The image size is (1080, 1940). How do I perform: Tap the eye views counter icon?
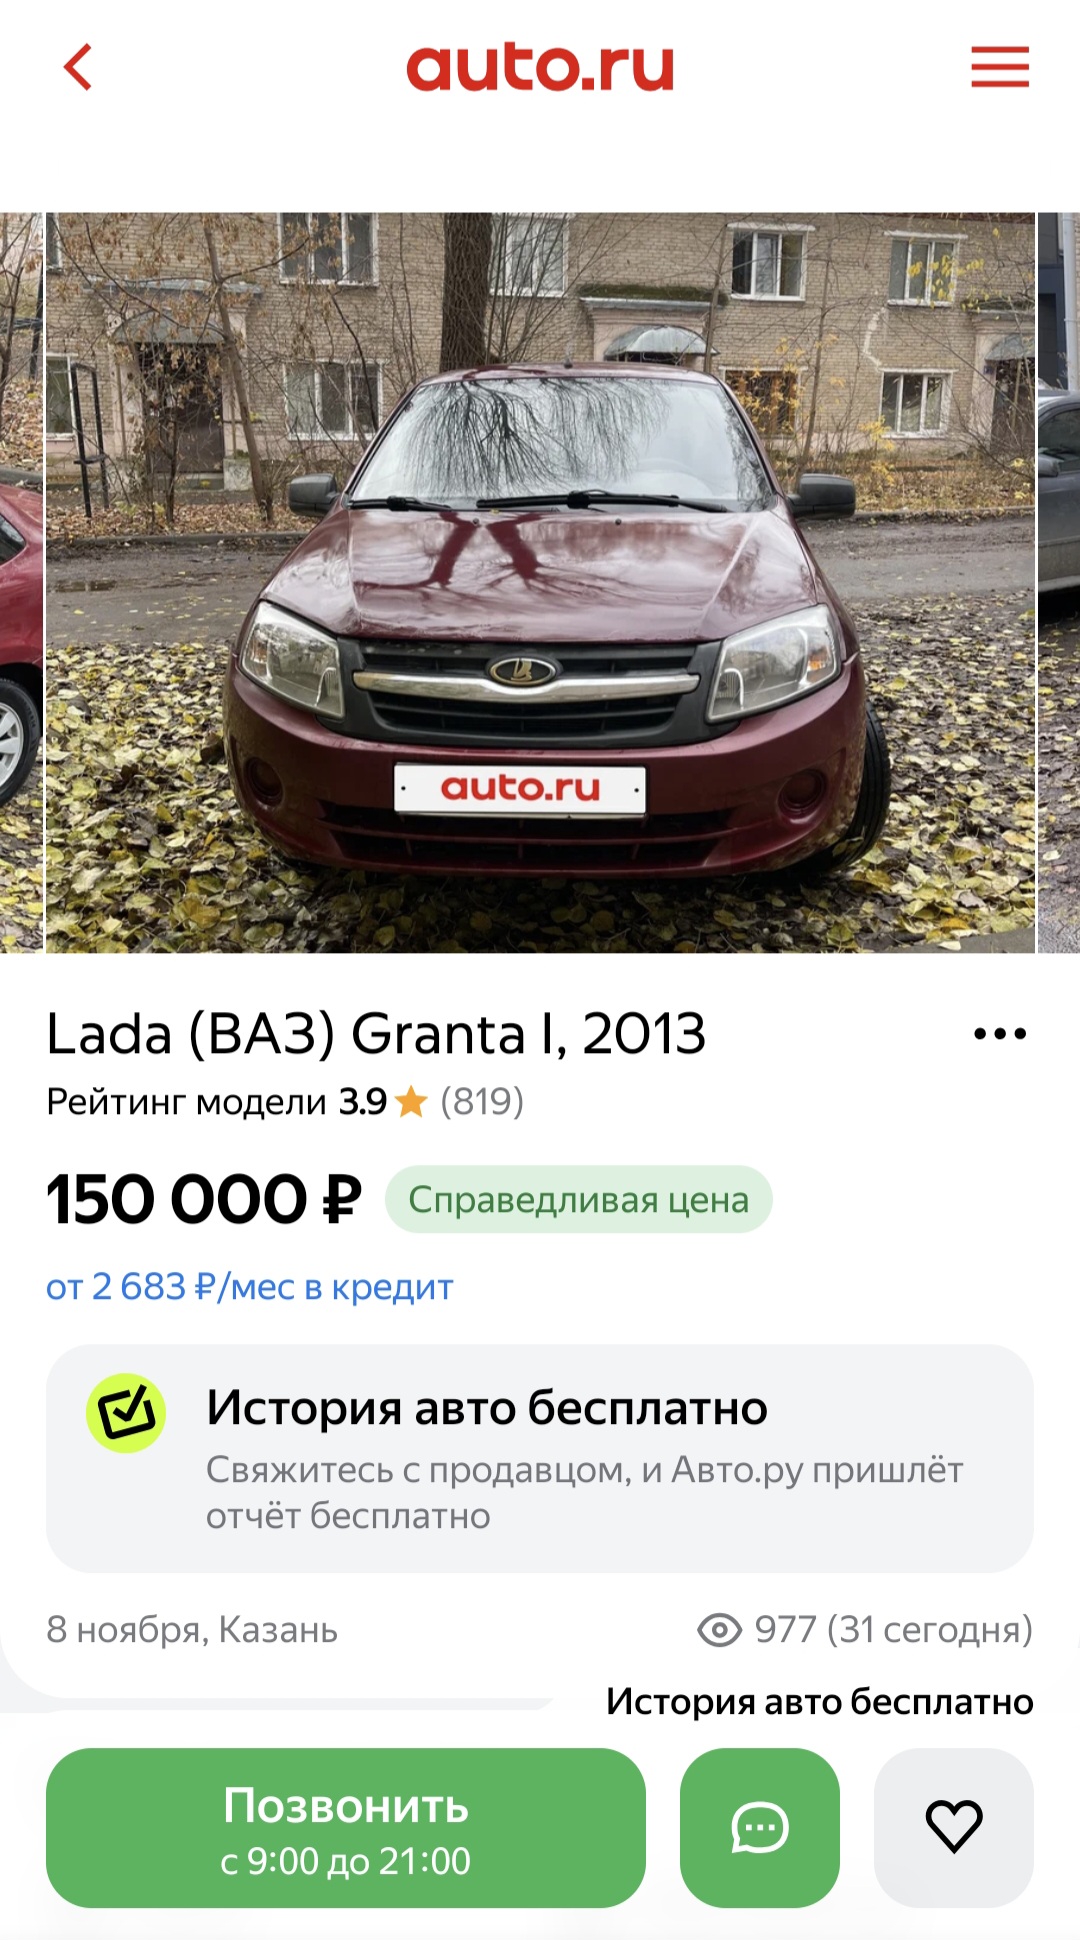719,1630
